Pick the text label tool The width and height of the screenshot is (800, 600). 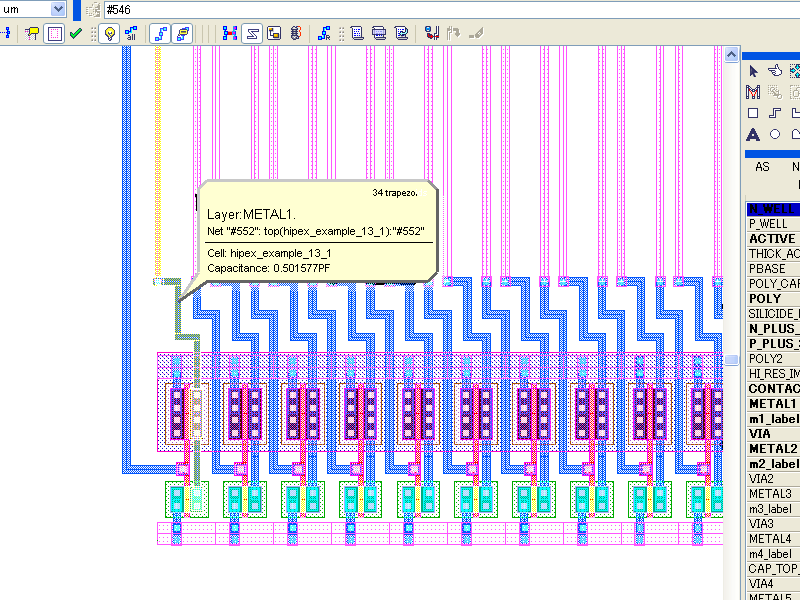coord(754,135)
